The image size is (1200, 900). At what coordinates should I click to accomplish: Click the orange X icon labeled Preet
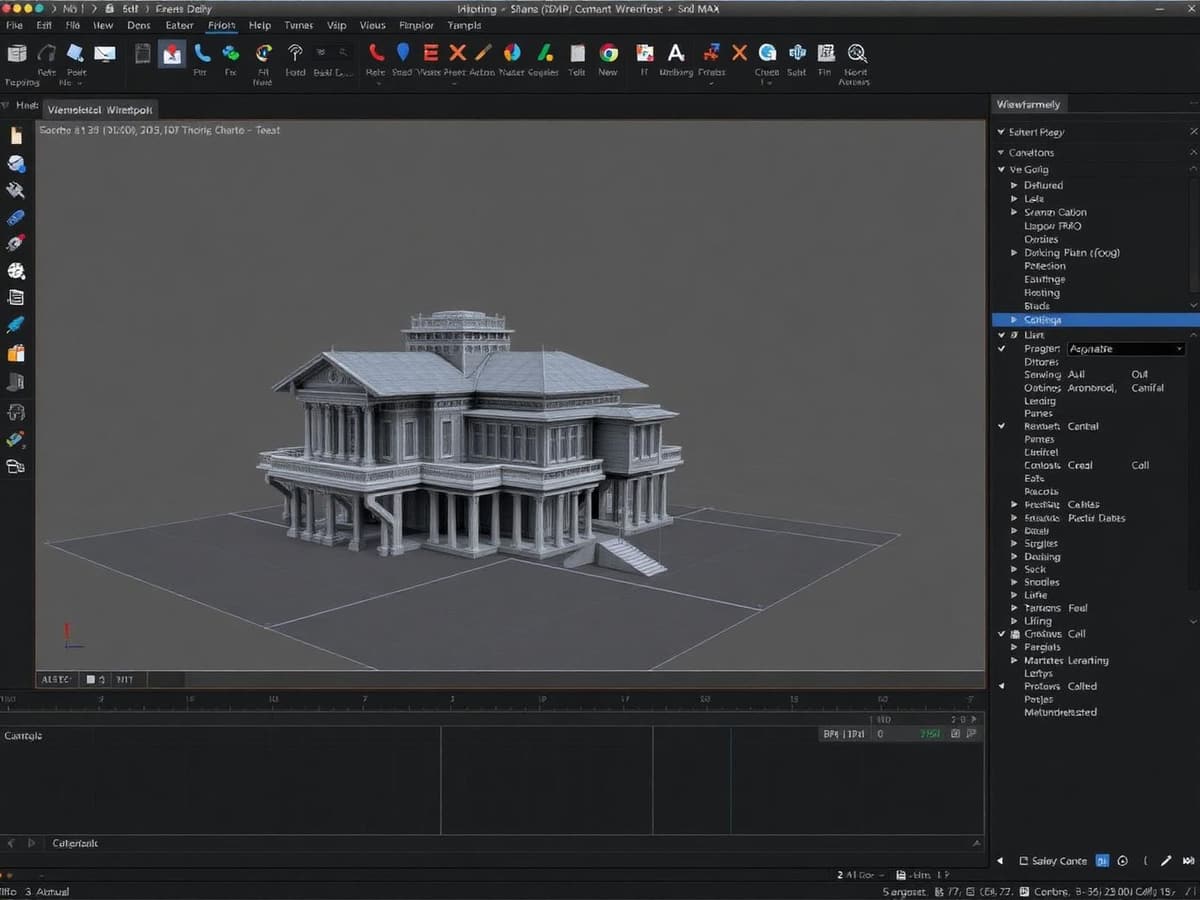(457, 53)
